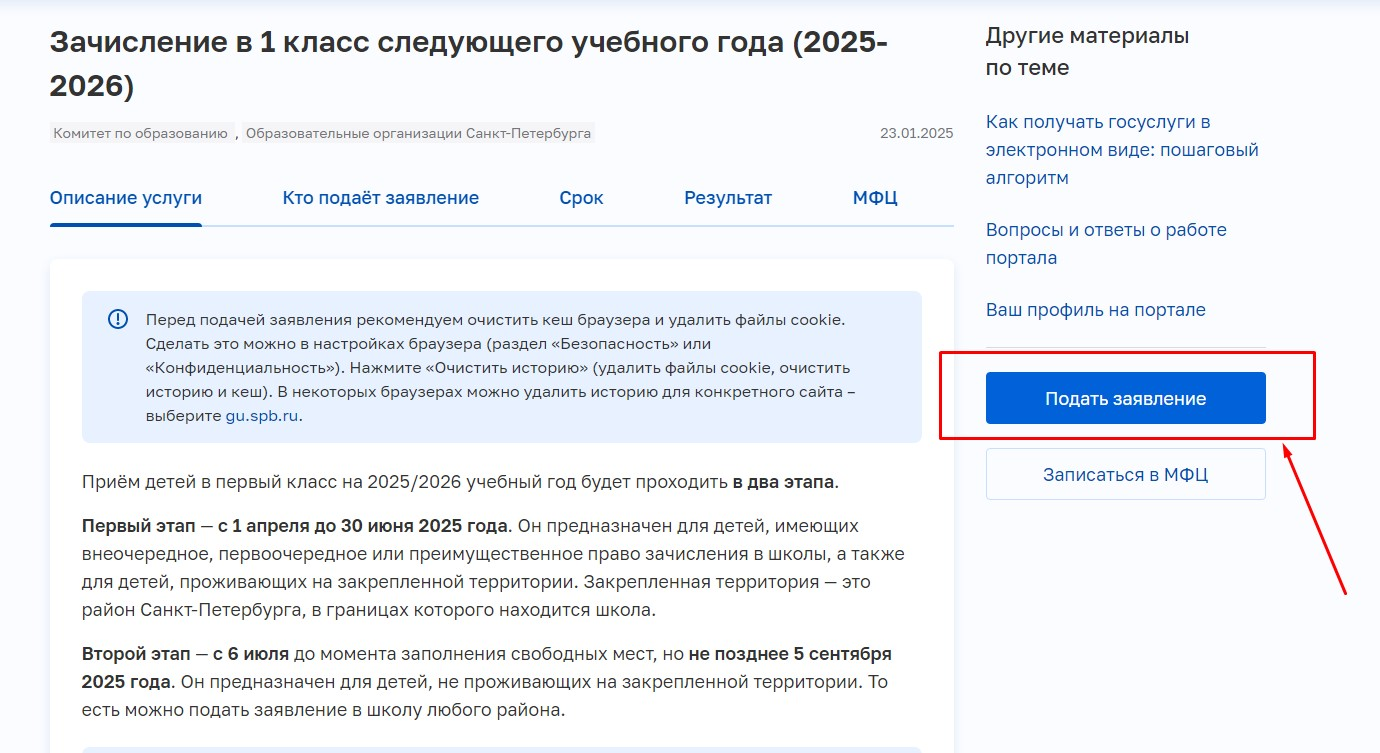This screenshot has width=1380, height=753.
Task: Open the «МФЦ» tab
Action: [874, 198]
